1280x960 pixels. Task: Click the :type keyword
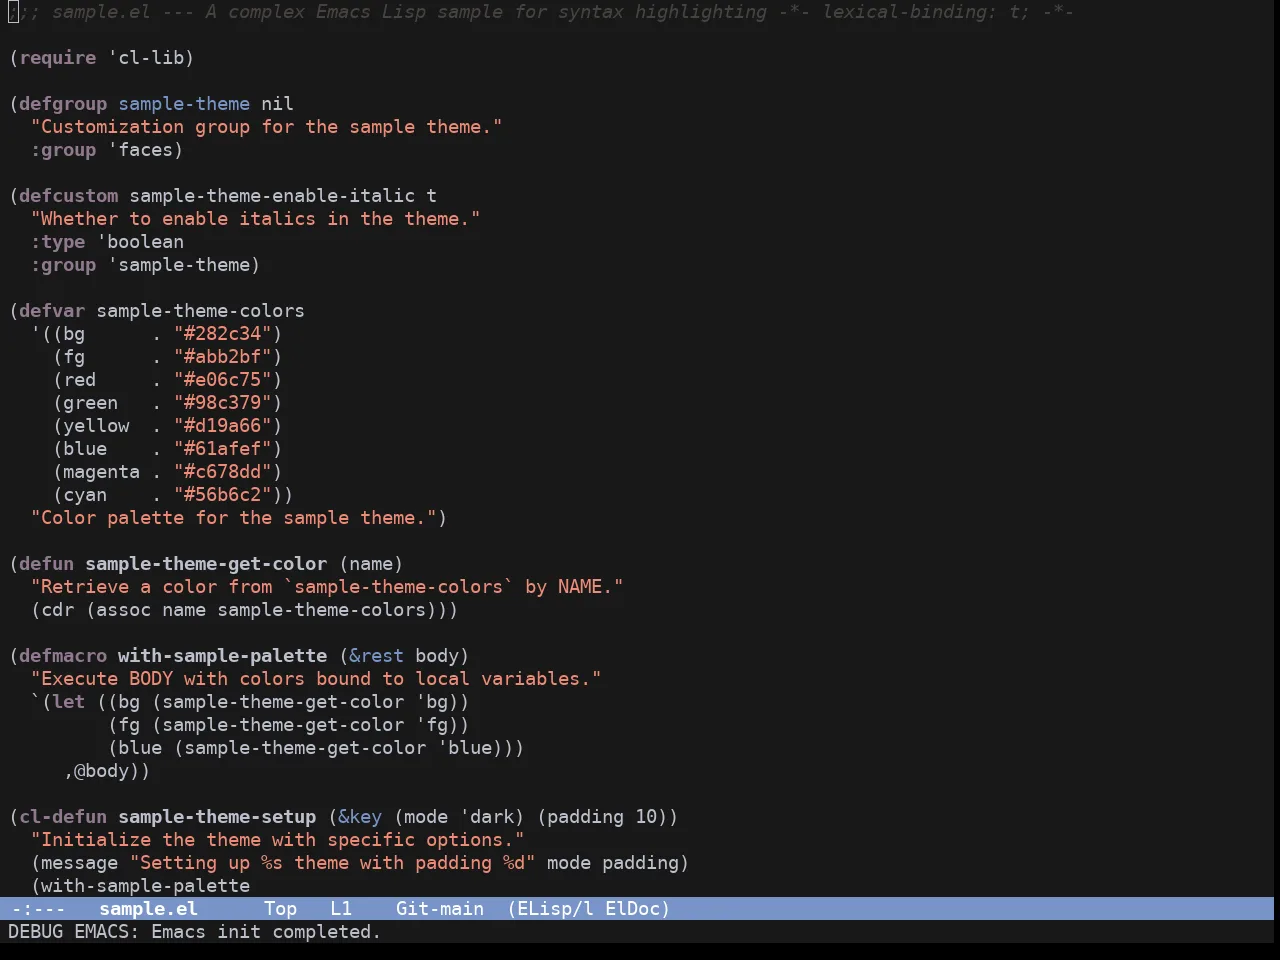coord(58,242)
